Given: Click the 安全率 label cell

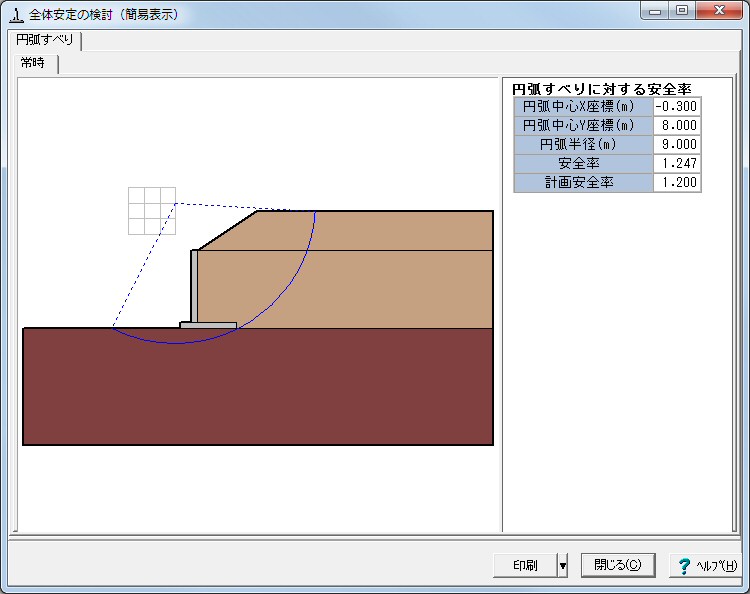Looking at the screenshot, I should tap(583, 164).
